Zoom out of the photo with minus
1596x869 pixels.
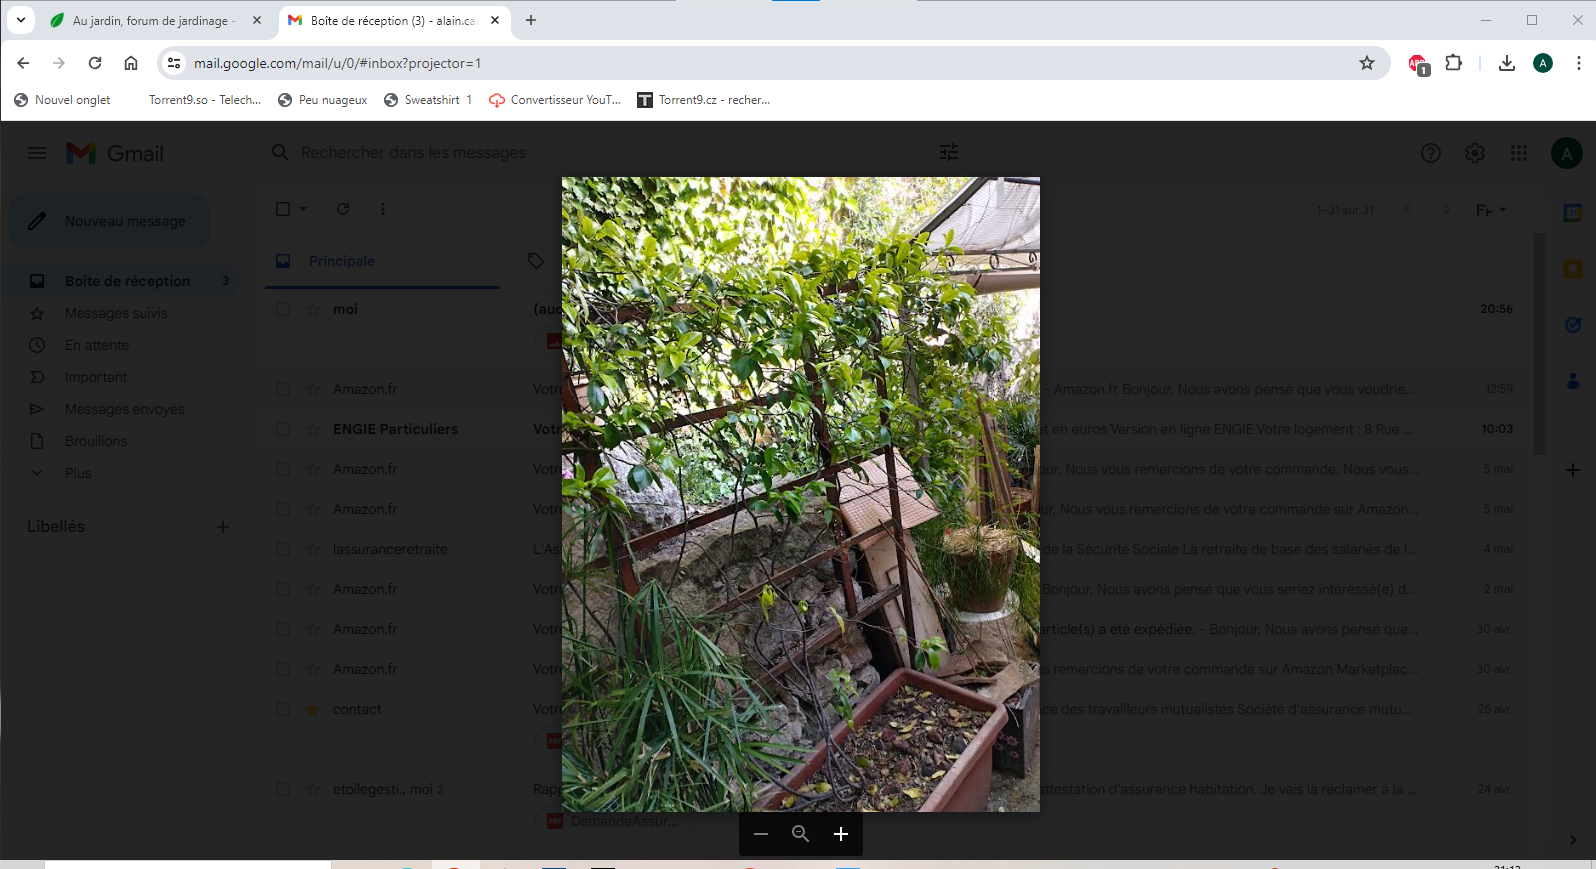761,834
